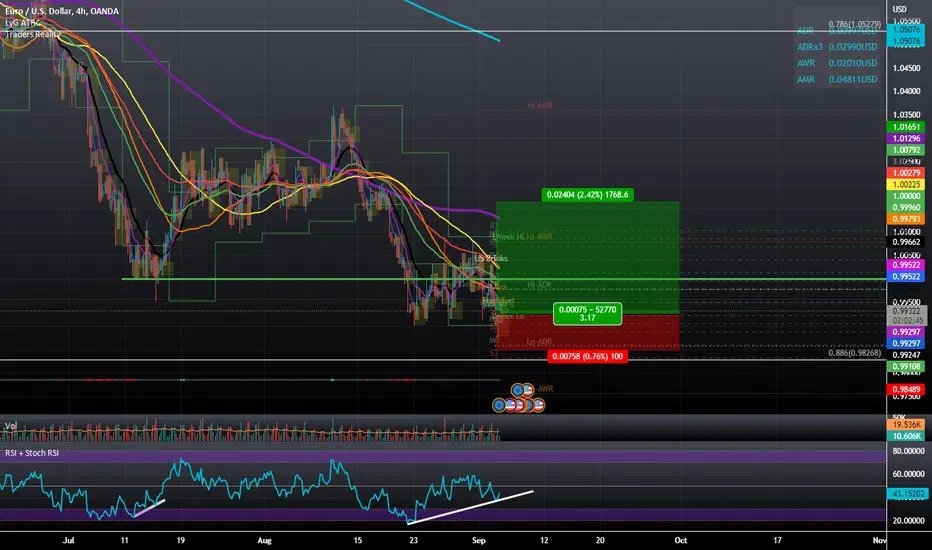Click the Oct date on the time axis

(x=681, y=540)
